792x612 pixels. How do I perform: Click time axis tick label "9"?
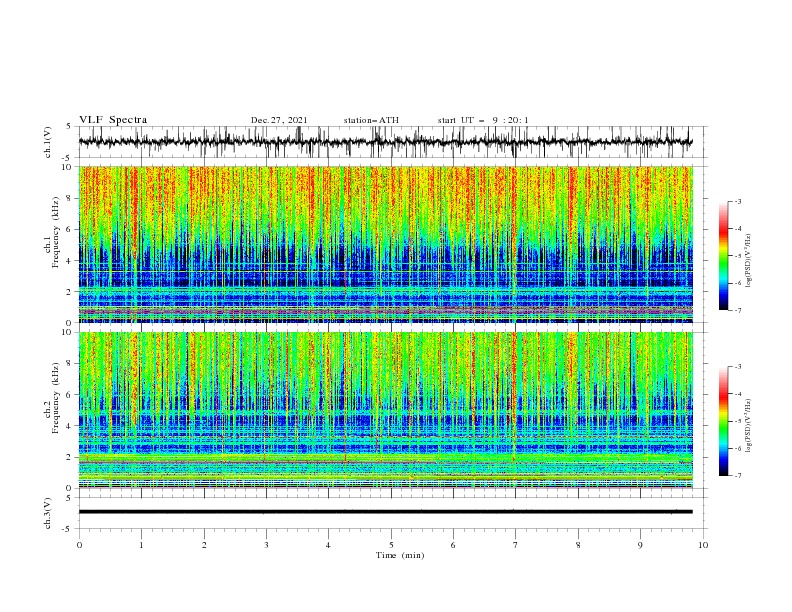click(x=640, y=545)
